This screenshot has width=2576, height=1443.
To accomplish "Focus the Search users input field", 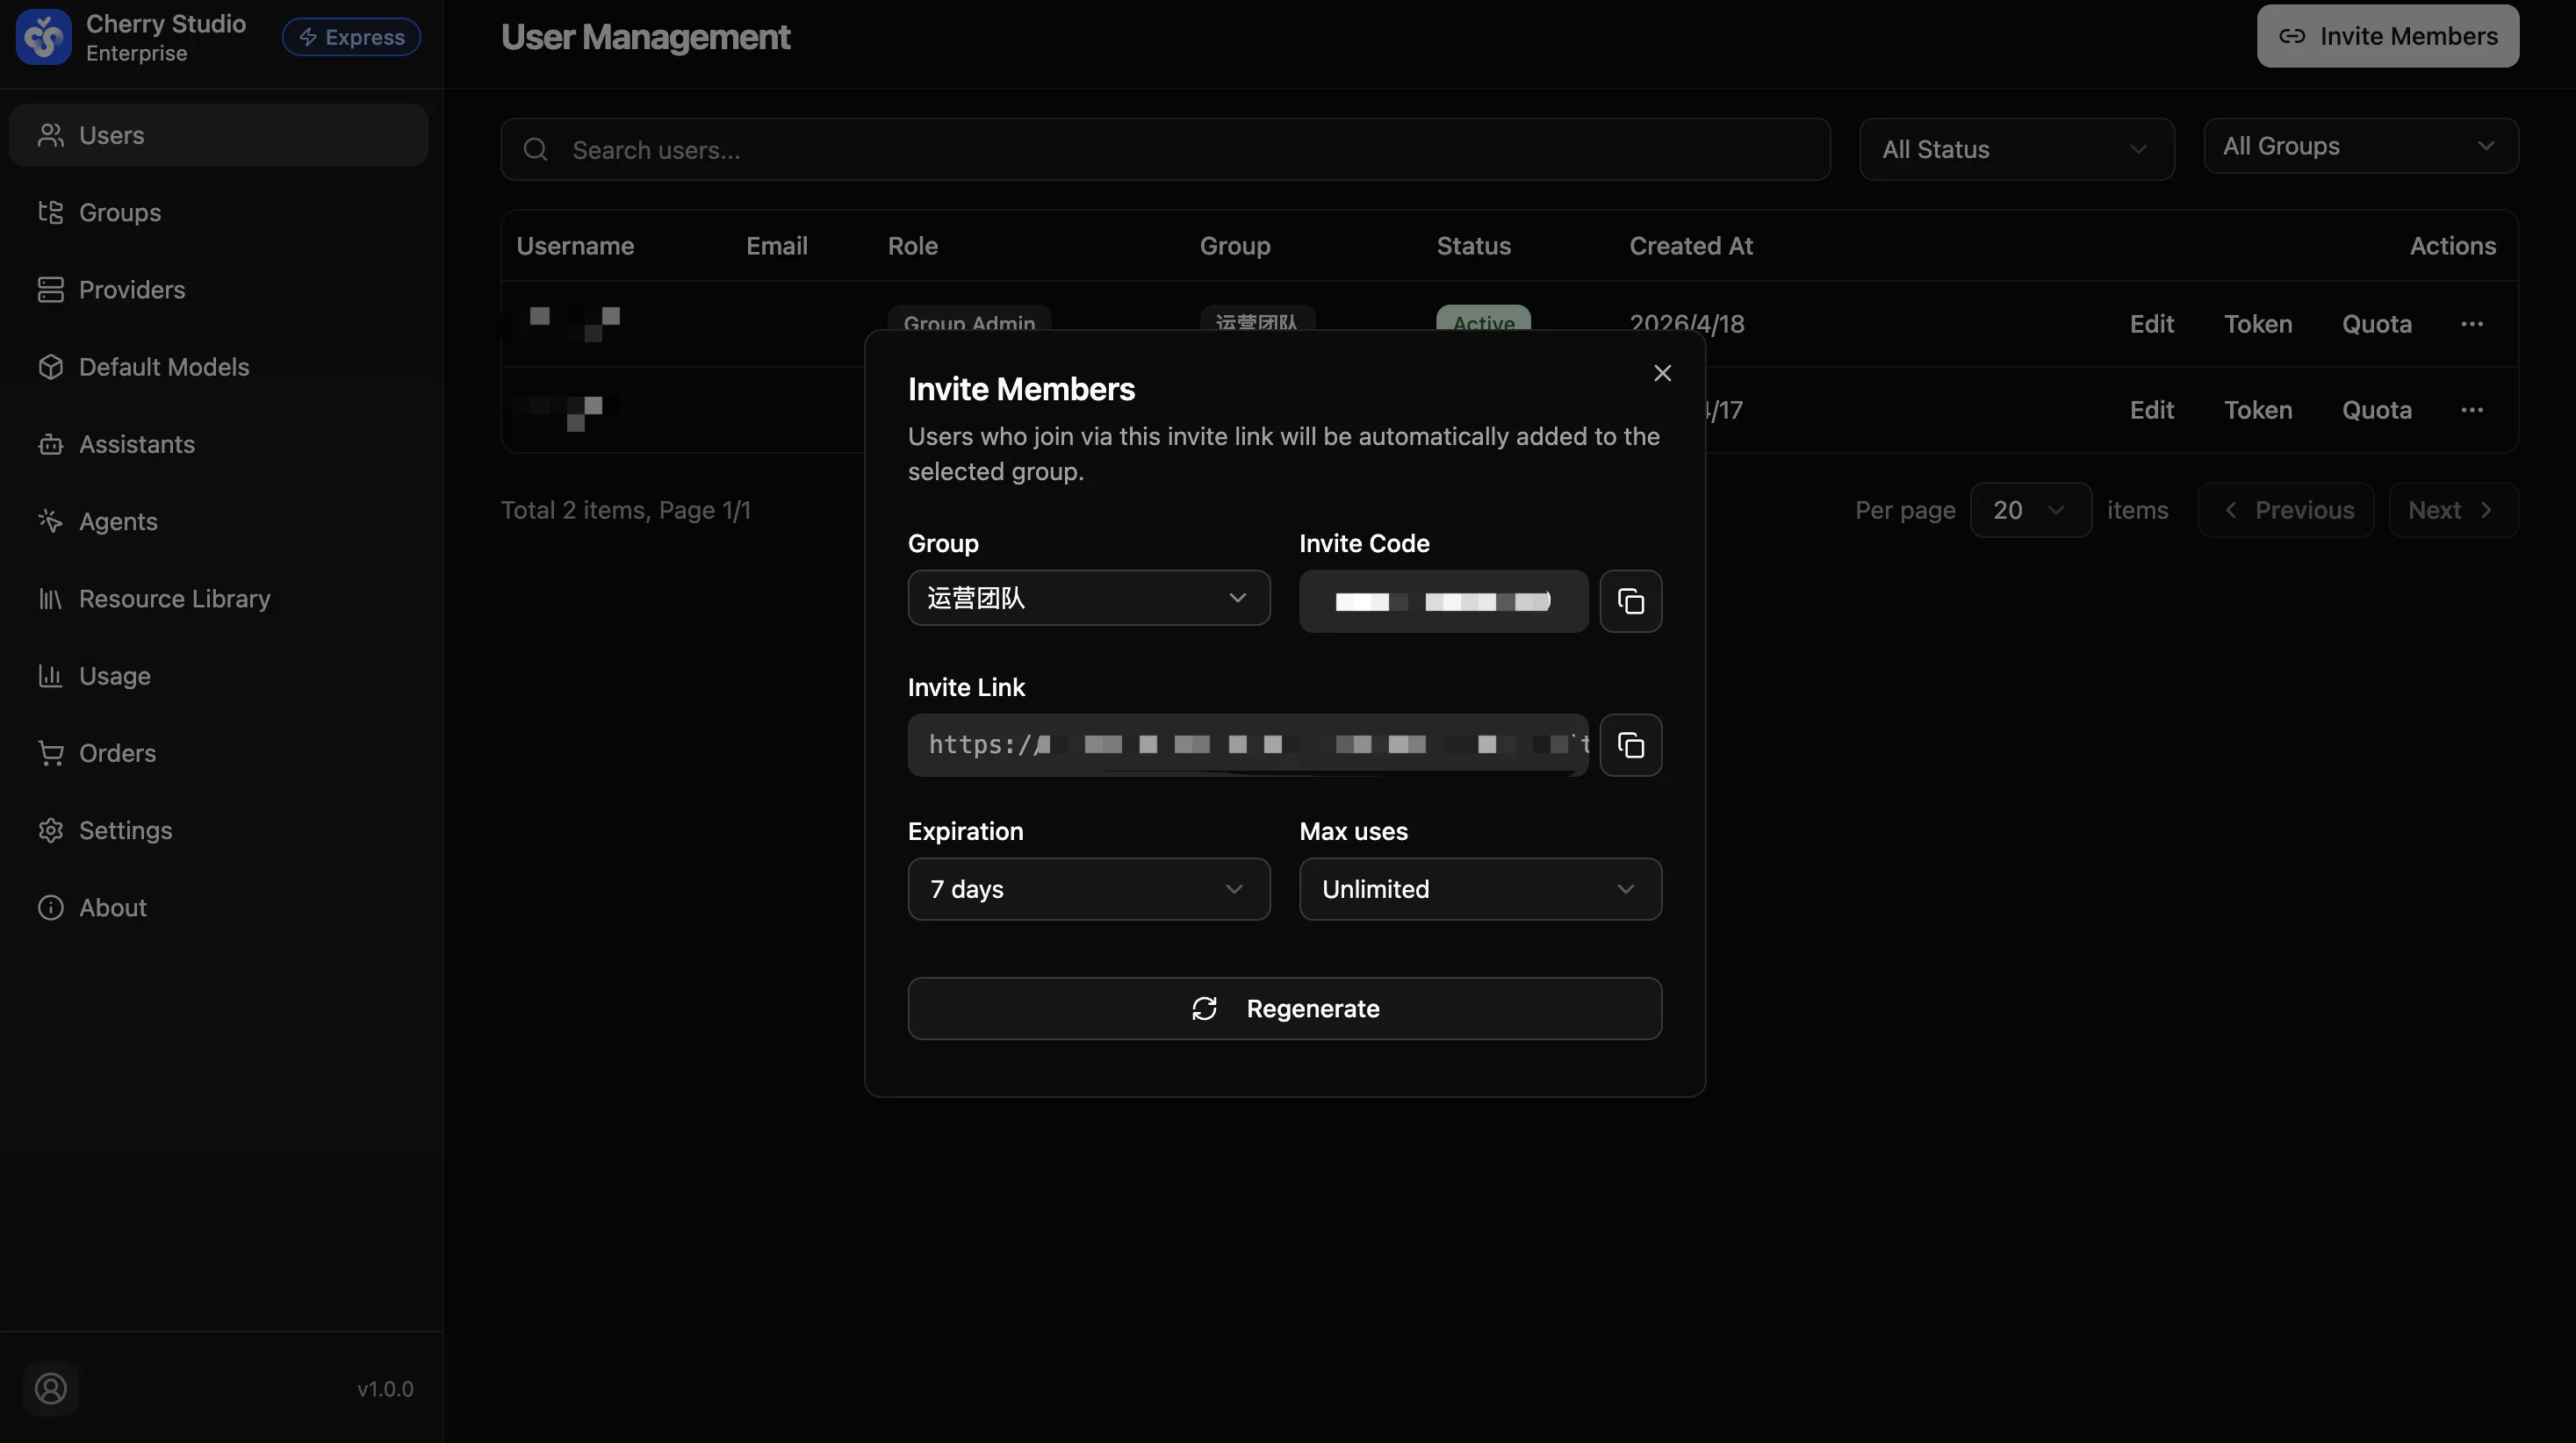I will pos(1165,150).
